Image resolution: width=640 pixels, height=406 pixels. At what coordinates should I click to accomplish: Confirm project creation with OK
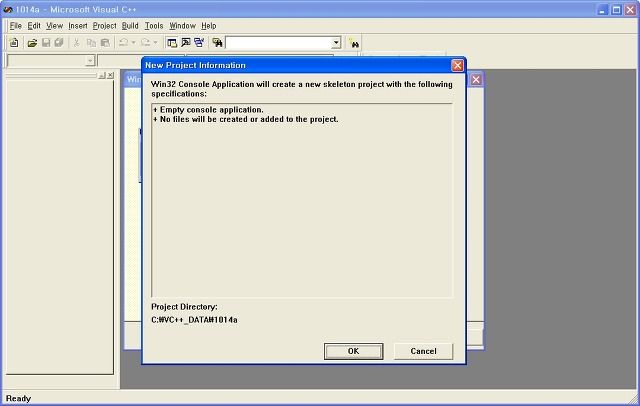coord(353,351)
